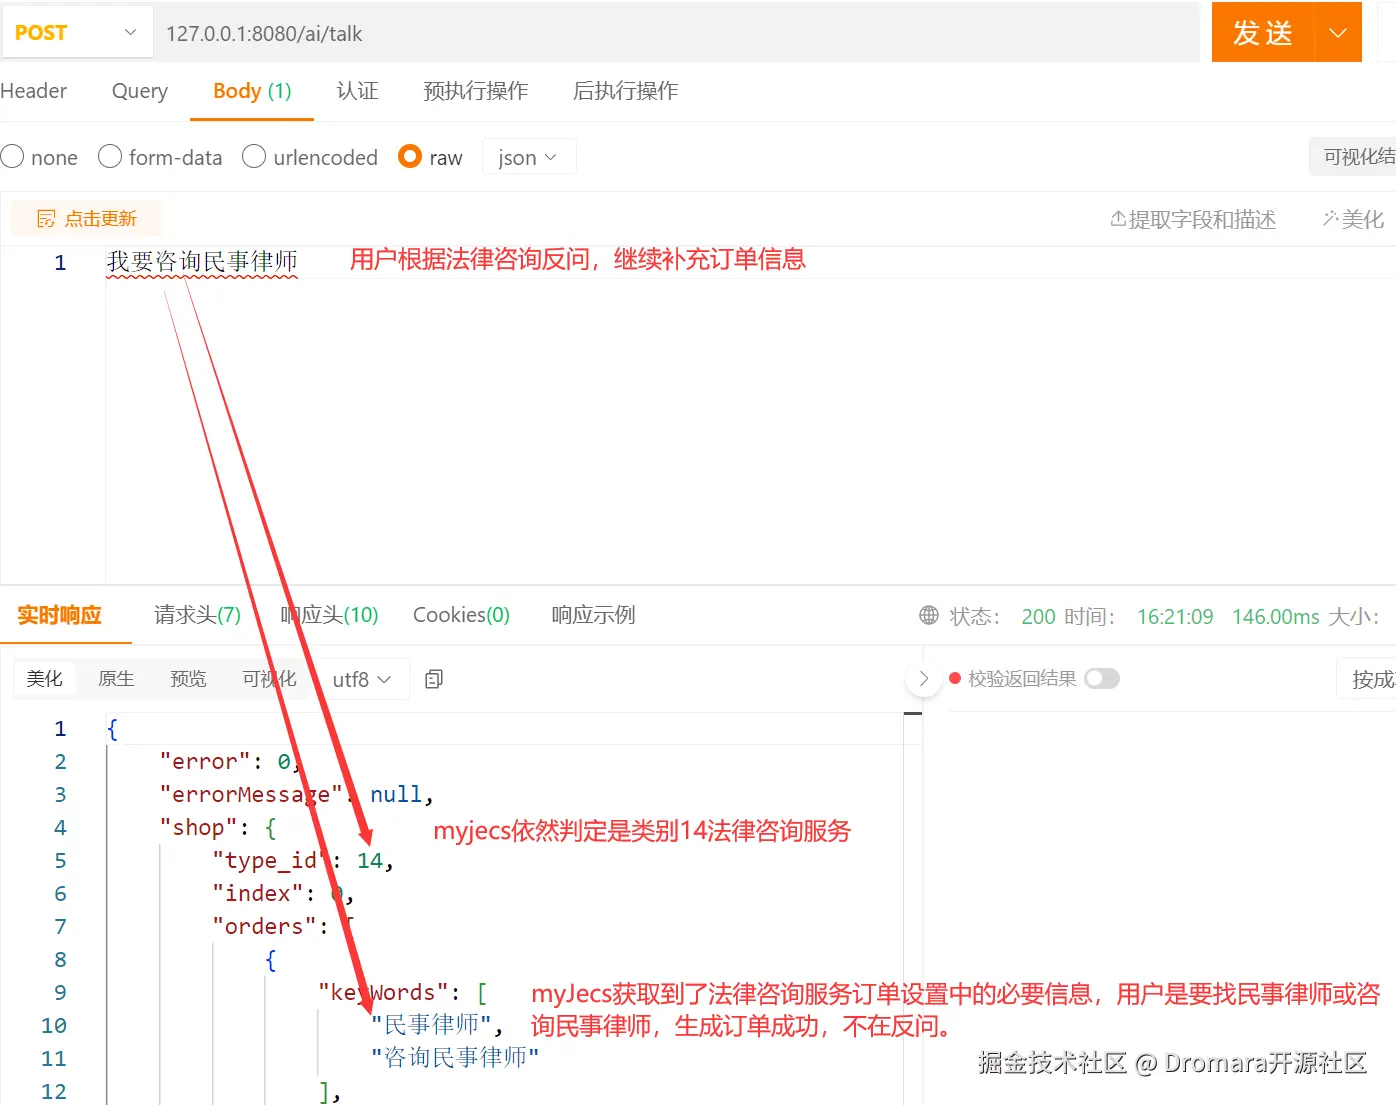Collapse the response panel with the chevron icon
This screenshot has height=1105, width=1396.
[x=923, y=678]
